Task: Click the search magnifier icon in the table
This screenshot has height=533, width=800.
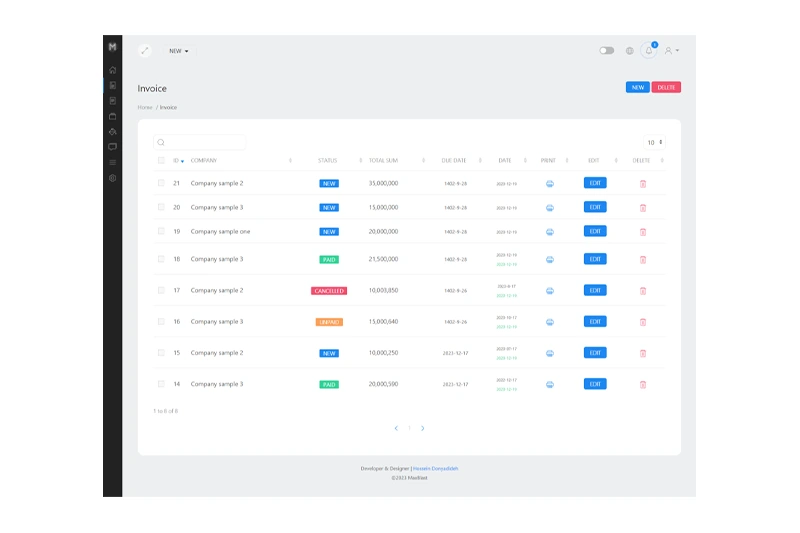Action: click(161, 143)
